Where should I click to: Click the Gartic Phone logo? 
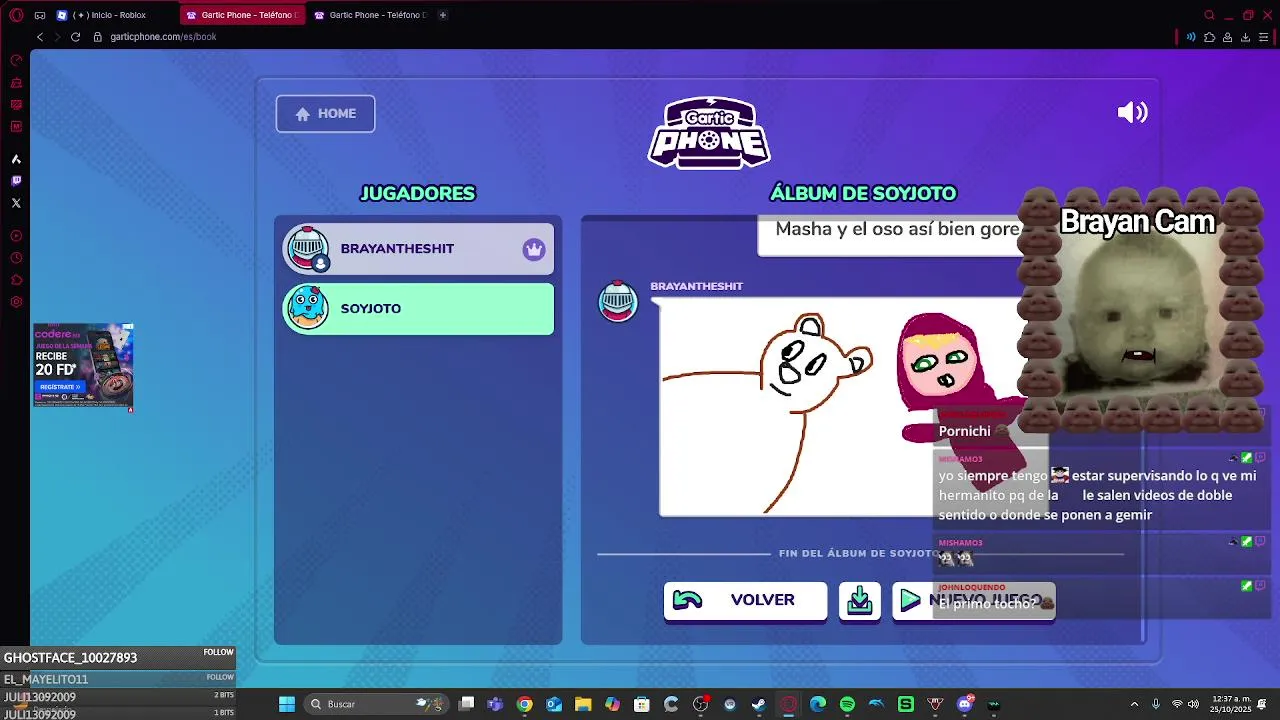(x=709, y=132)
